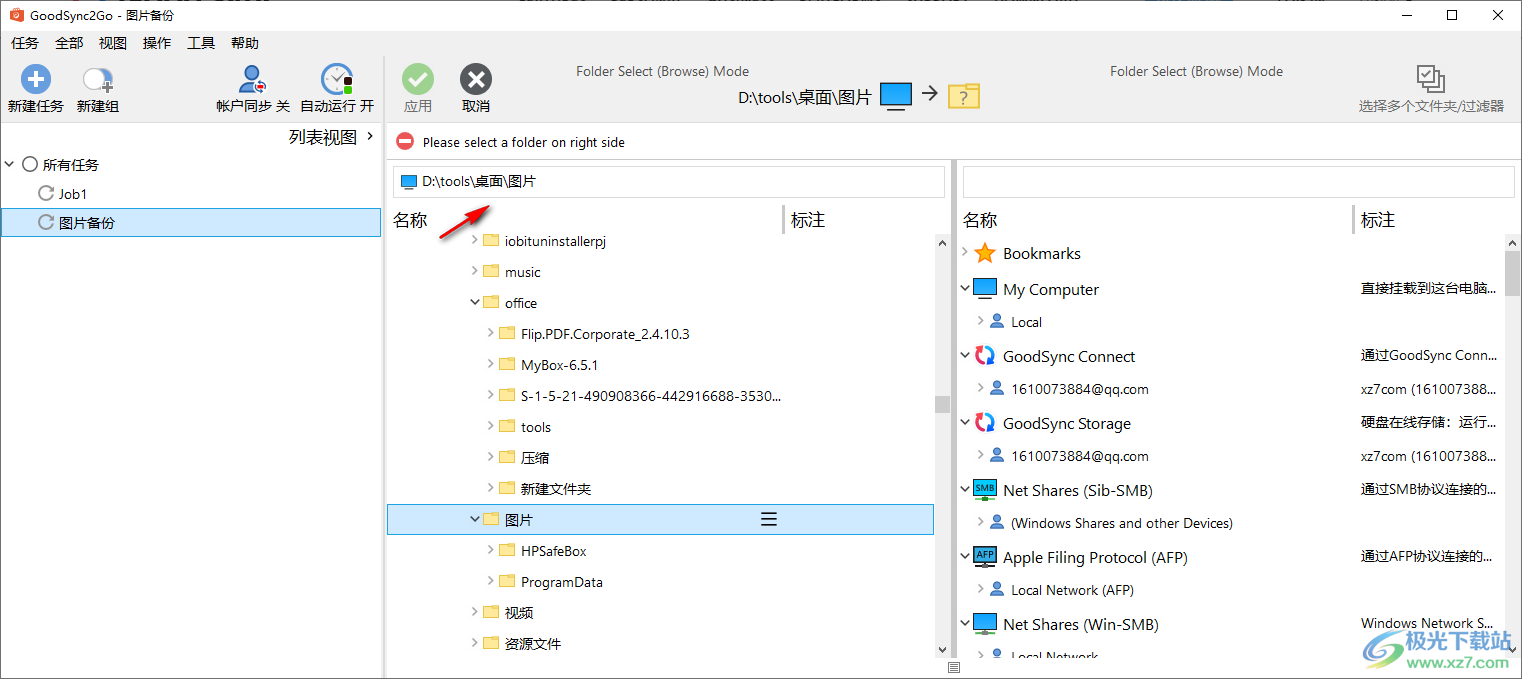
Task: Click the Apple Filing Protocol AFP icon
Action: point(985,557)
